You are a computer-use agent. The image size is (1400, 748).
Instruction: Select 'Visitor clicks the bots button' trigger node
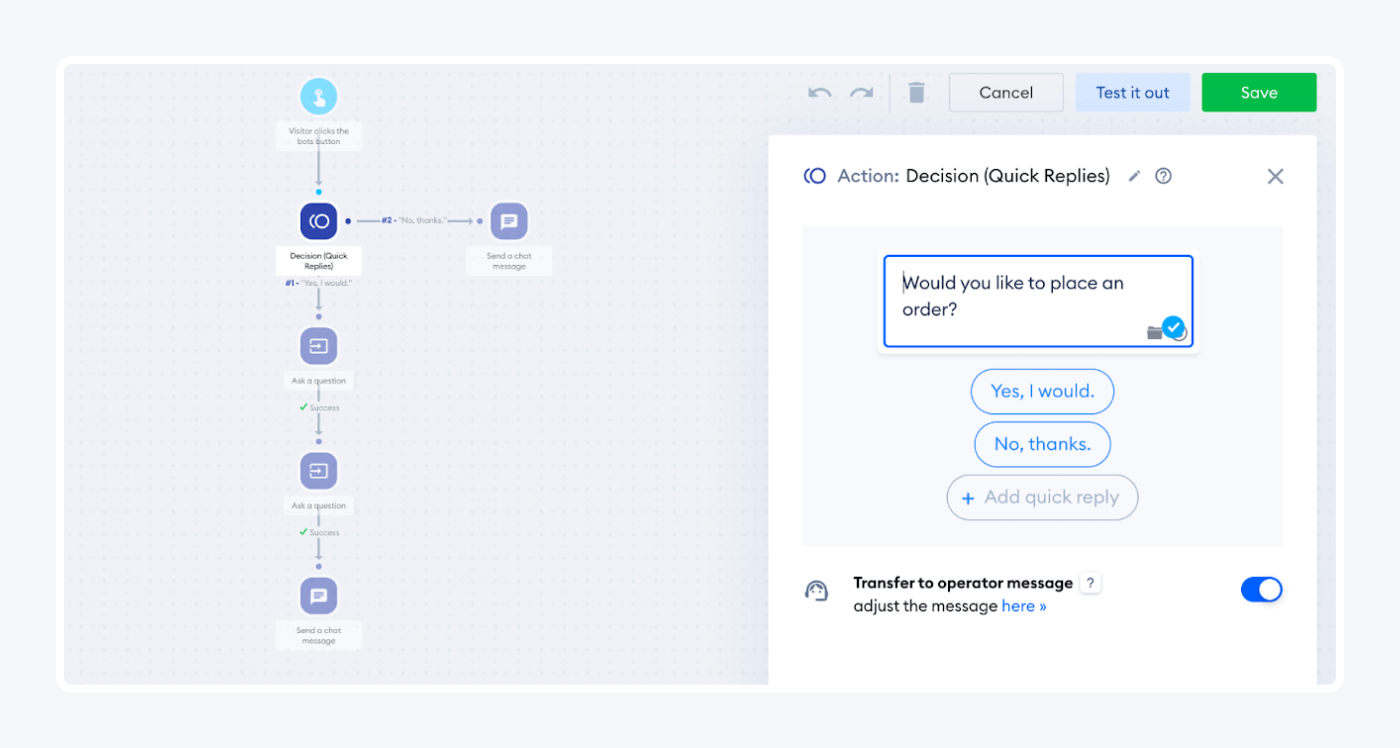point(319,97)
